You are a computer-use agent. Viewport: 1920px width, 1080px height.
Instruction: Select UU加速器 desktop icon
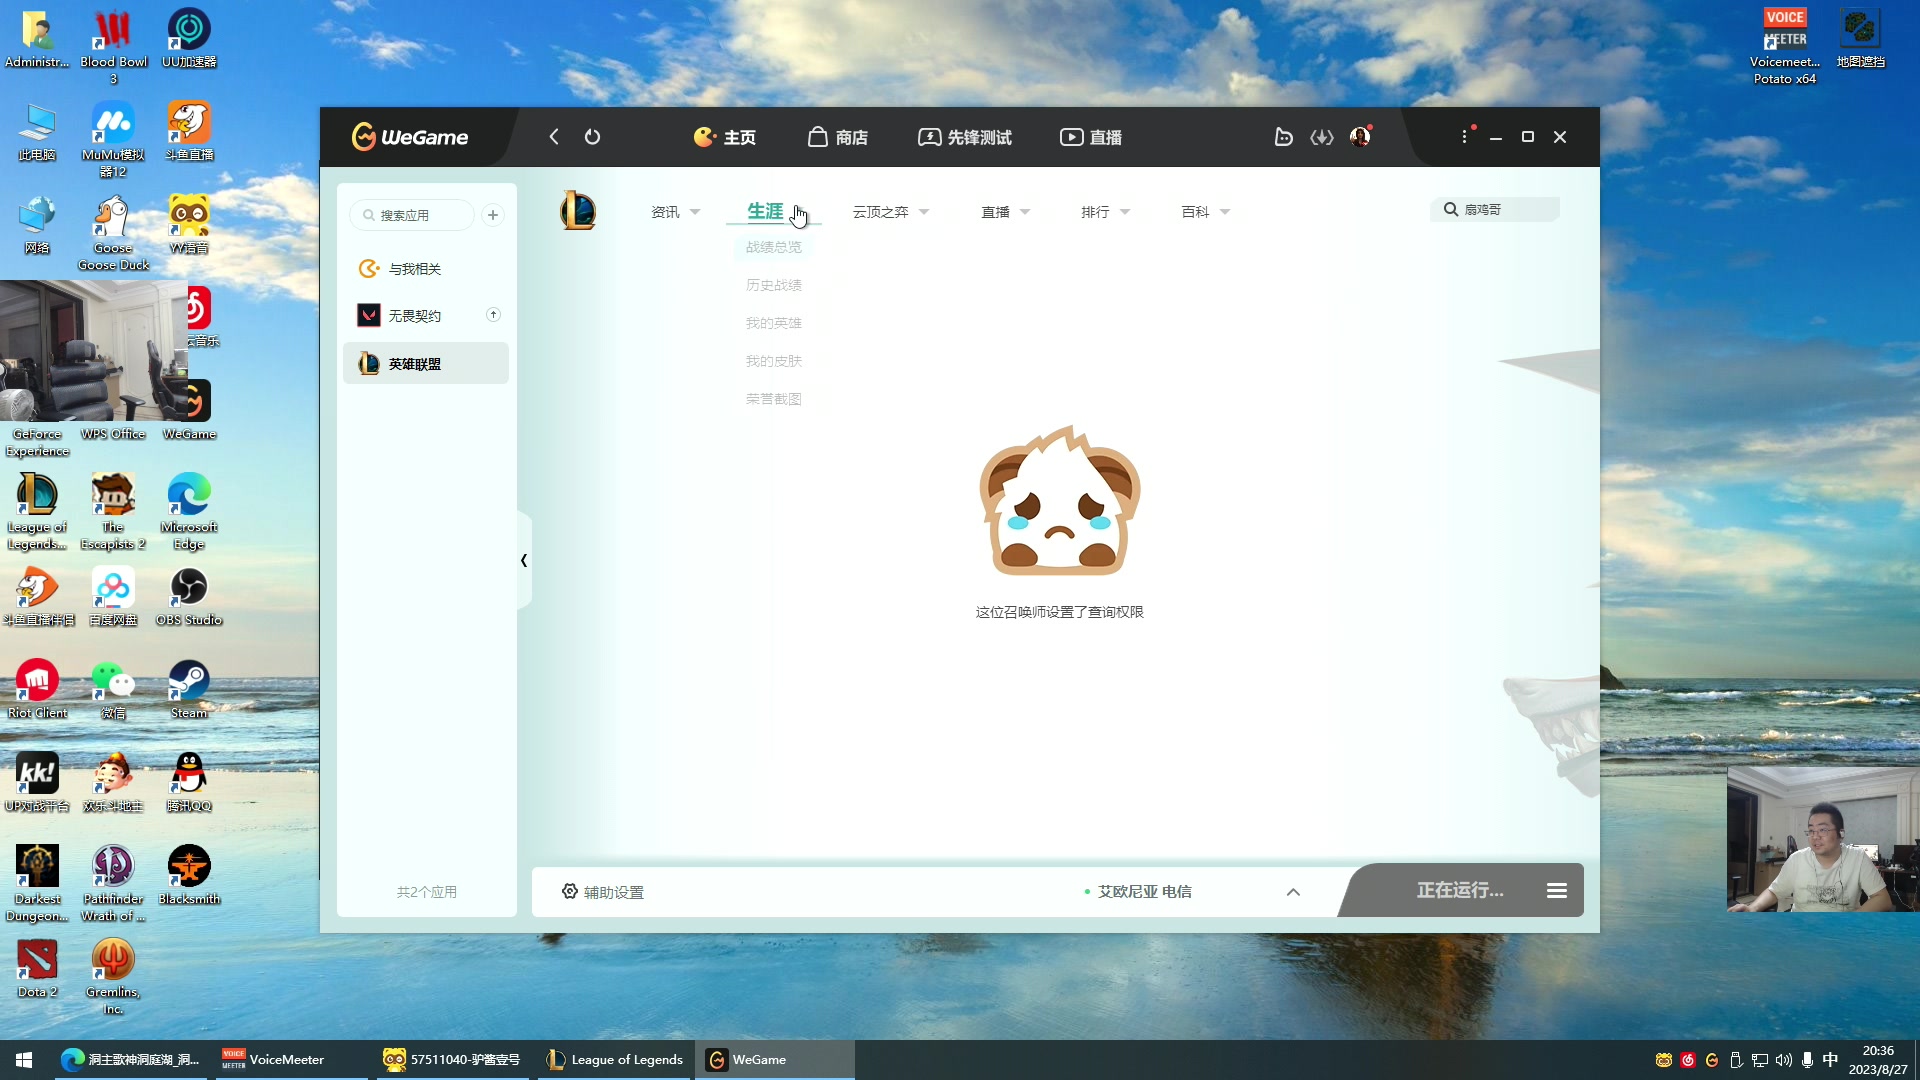coord(189,38)
